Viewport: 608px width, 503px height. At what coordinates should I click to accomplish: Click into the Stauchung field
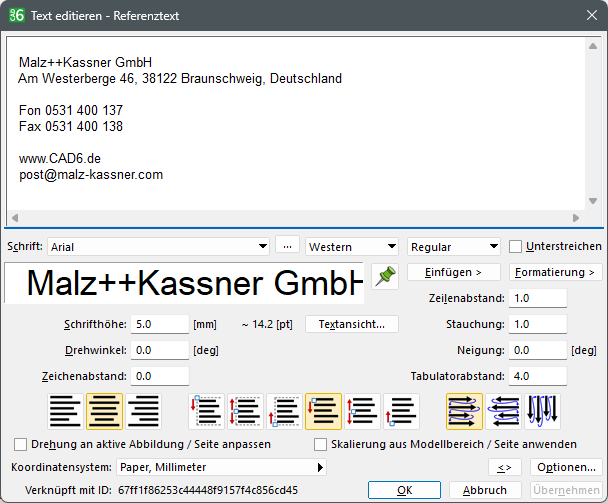pyautogui.click(x=538, y=324)
